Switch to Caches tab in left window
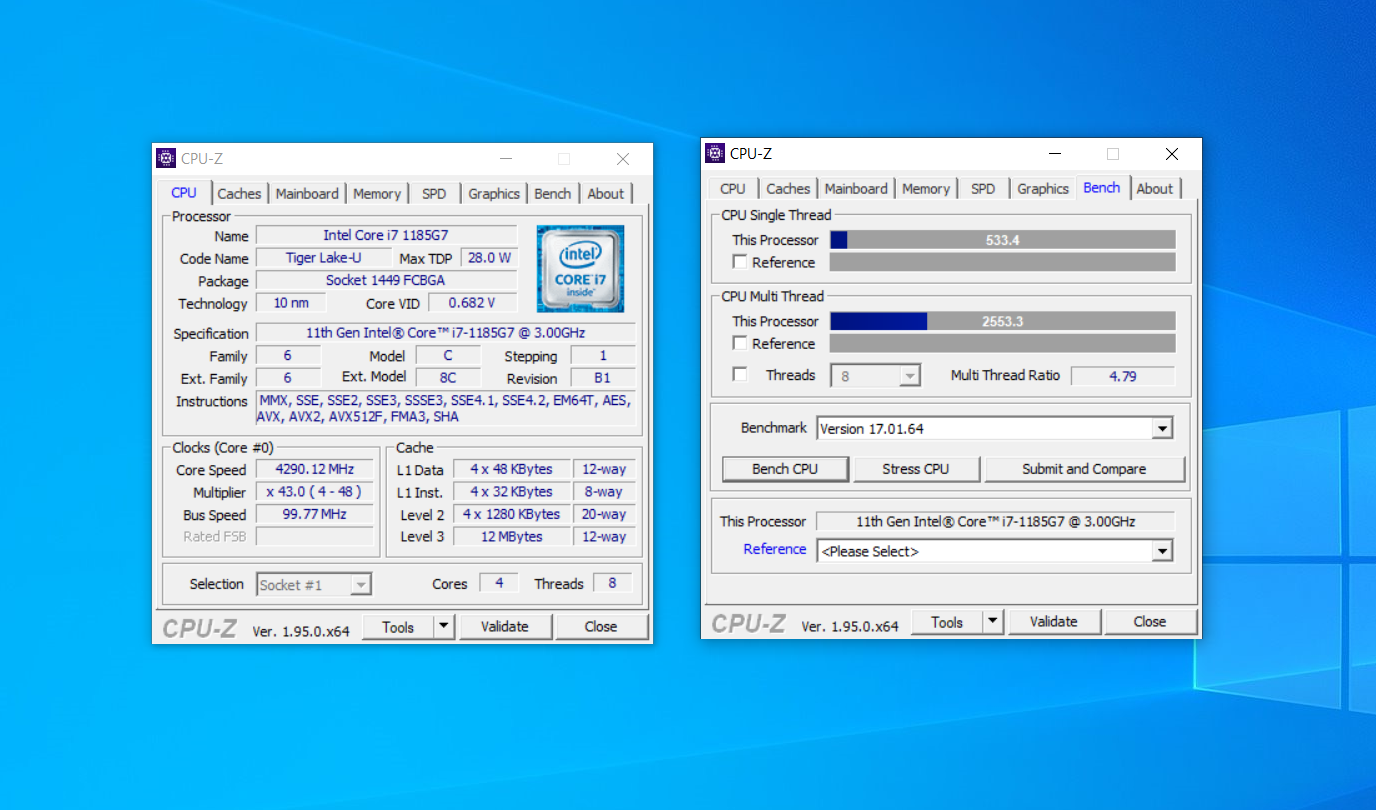The height and width of the screenshot is (810, 1376). (x=239, y=194)
